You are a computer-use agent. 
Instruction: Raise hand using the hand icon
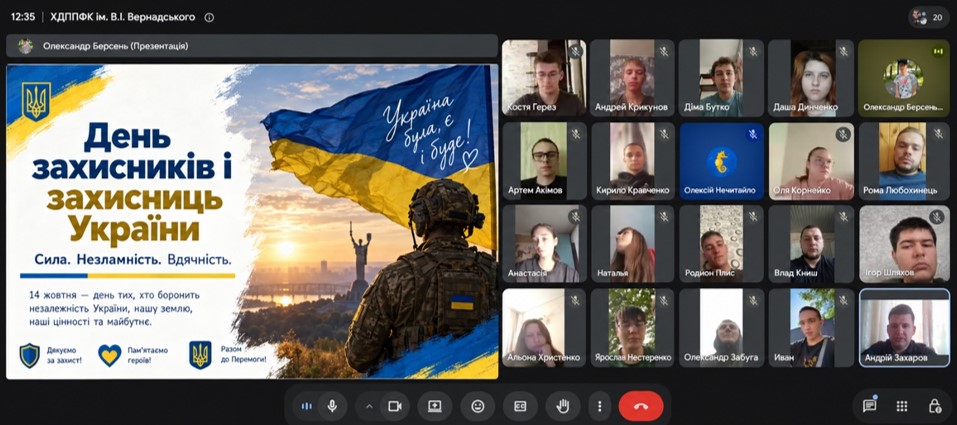point(562,407)
